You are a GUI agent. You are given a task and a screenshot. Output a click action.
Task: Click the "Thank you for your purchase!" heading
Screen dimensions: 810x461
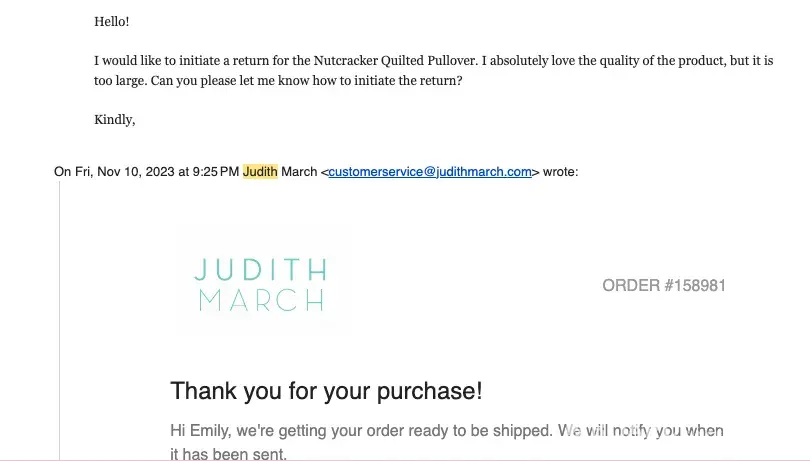327,391
